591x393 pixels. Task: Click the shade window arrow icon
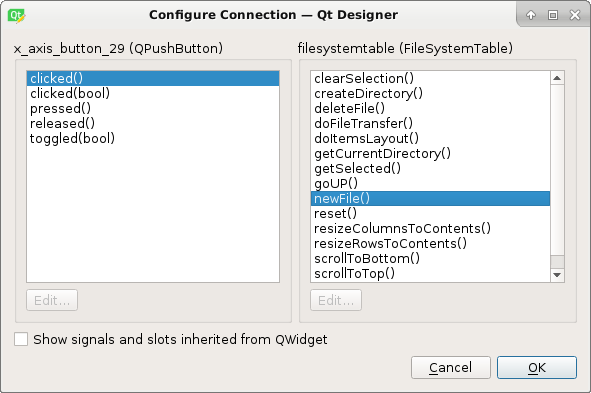point(531,15)
